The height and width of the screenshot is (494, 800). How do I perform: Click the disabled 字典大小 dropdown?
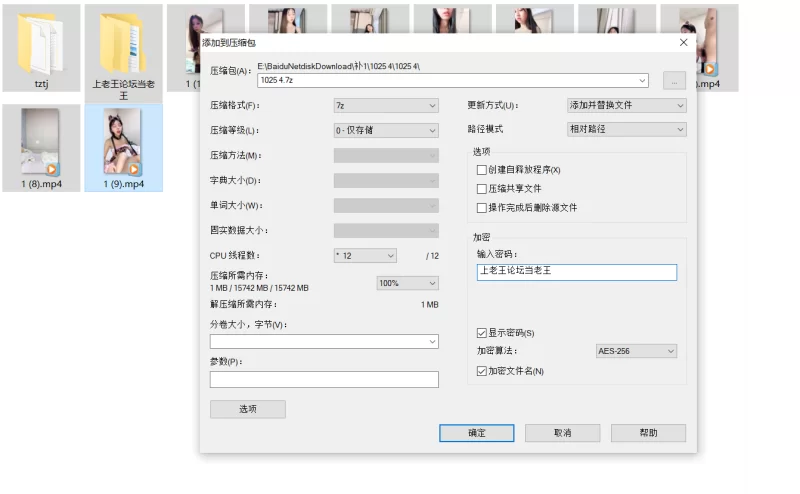click(x=386, y=180)
